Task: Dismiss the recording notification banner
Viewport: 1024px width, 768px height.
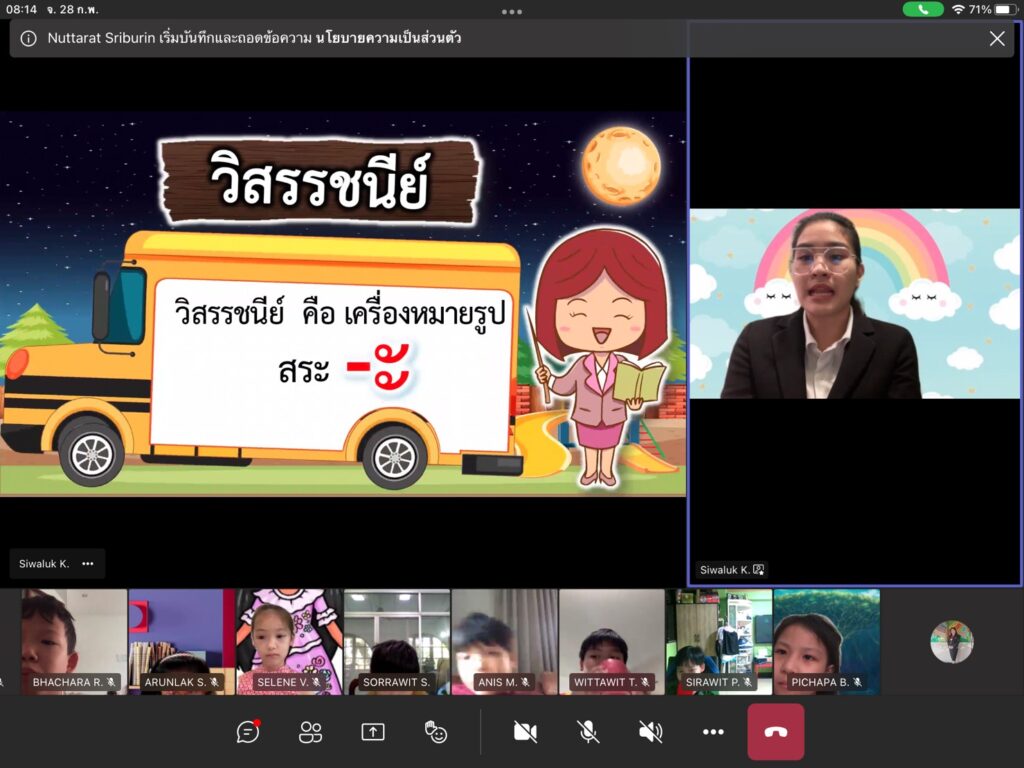Action: point(997,39)
